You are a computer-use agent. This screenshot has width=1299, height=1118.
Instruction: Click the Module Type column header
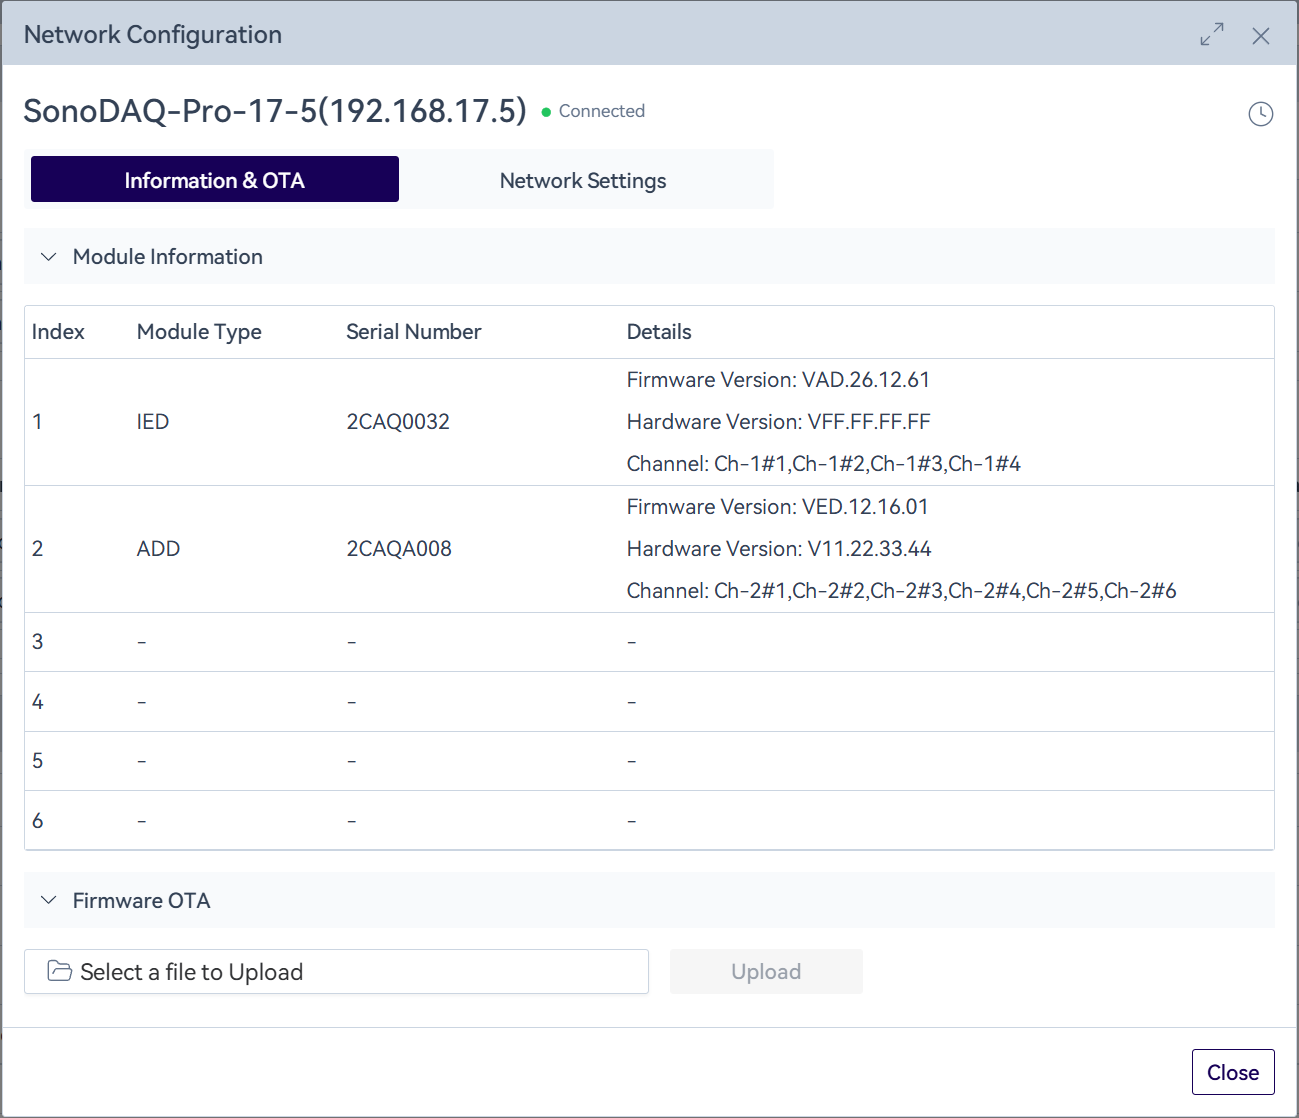coord(199,332)
